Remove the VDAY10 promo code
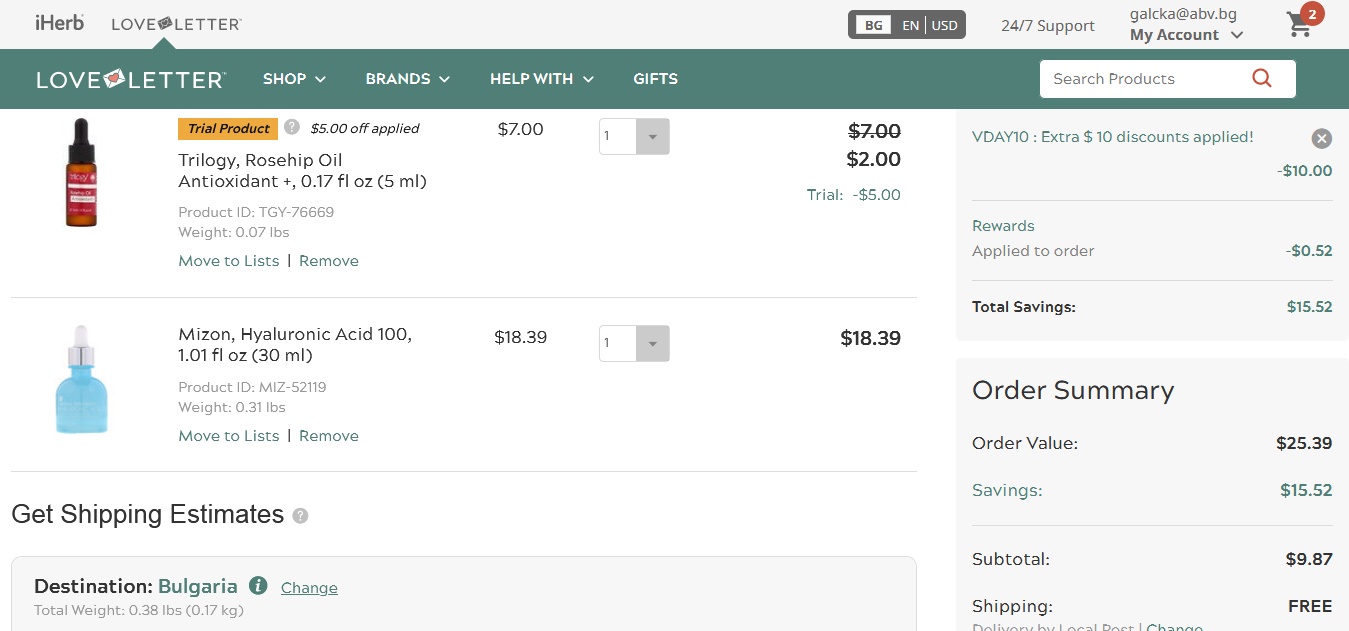Image resolution: width=1349 pixels, height=631 pixels. point(1321,139)
